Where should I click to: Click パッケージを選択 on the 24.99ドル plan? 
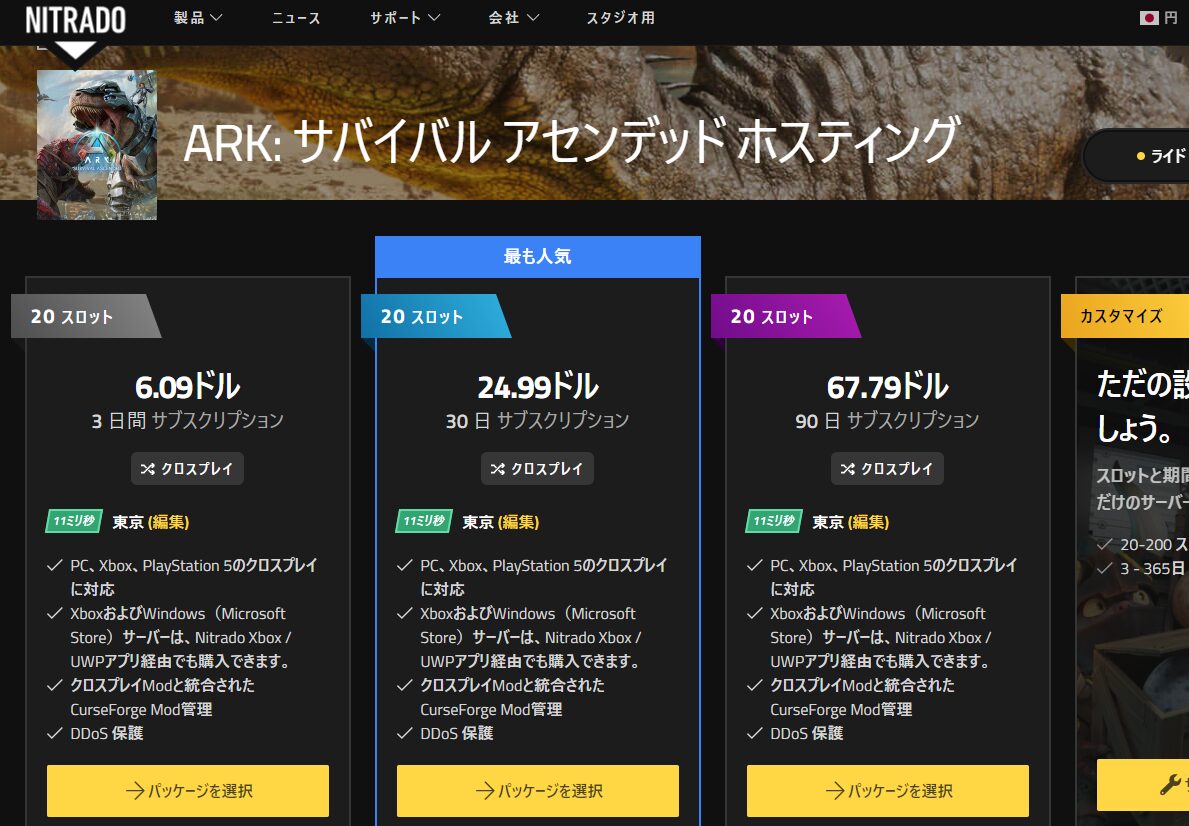[x=537, y=790]
